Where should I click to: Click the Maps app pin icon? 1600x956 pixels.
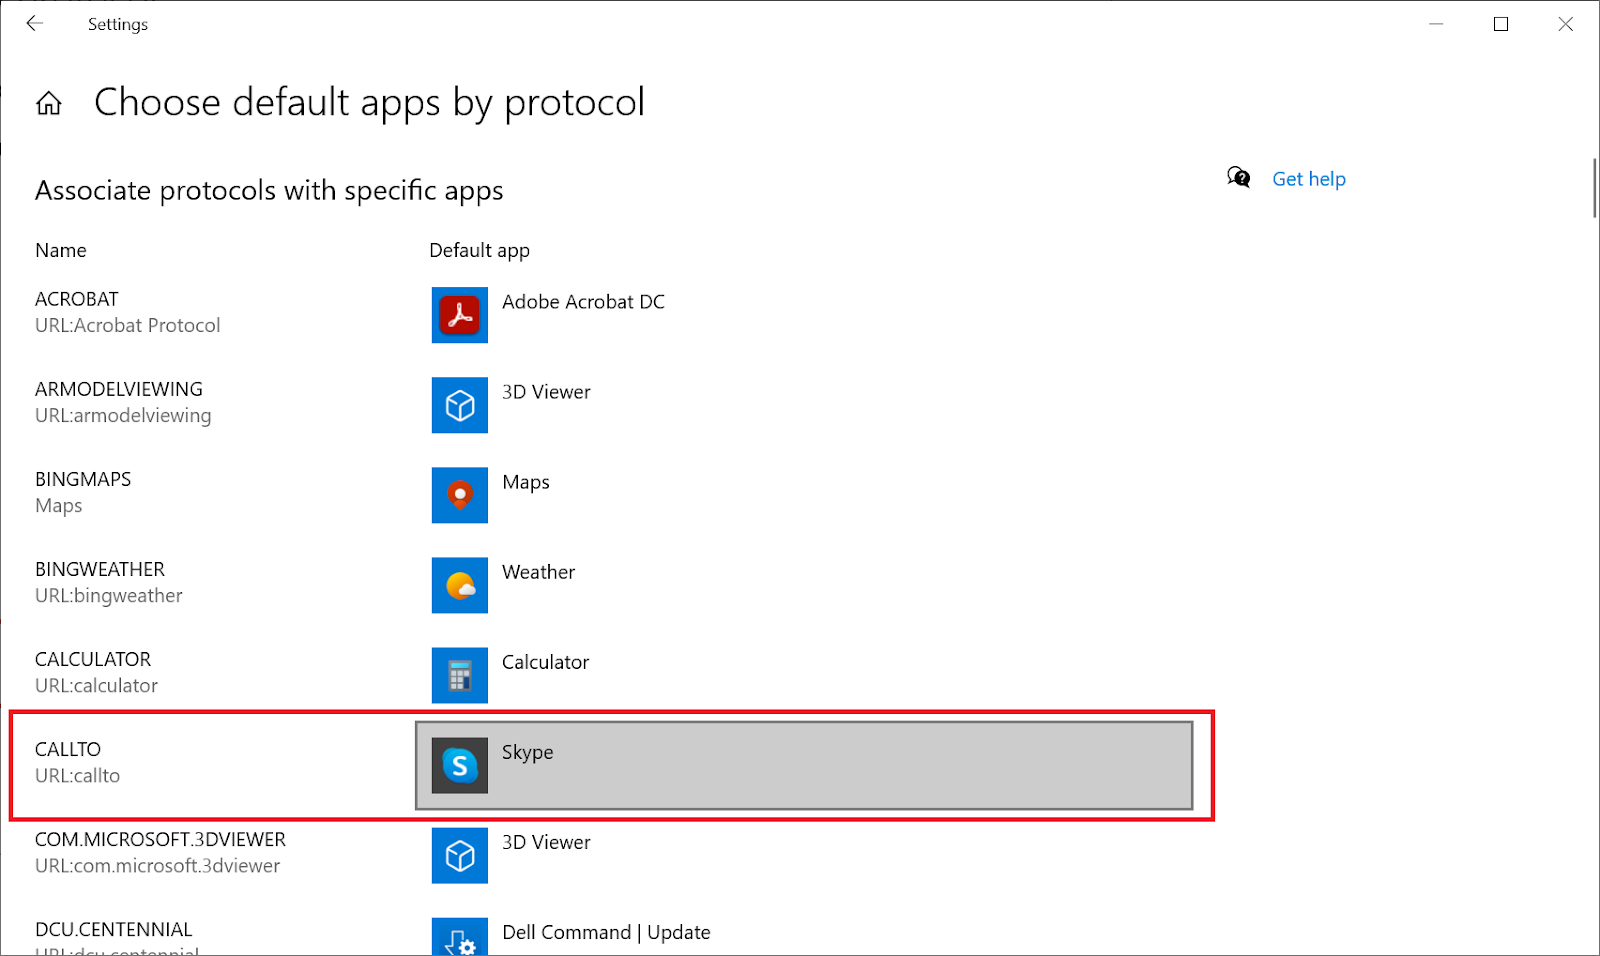point(460,495)
